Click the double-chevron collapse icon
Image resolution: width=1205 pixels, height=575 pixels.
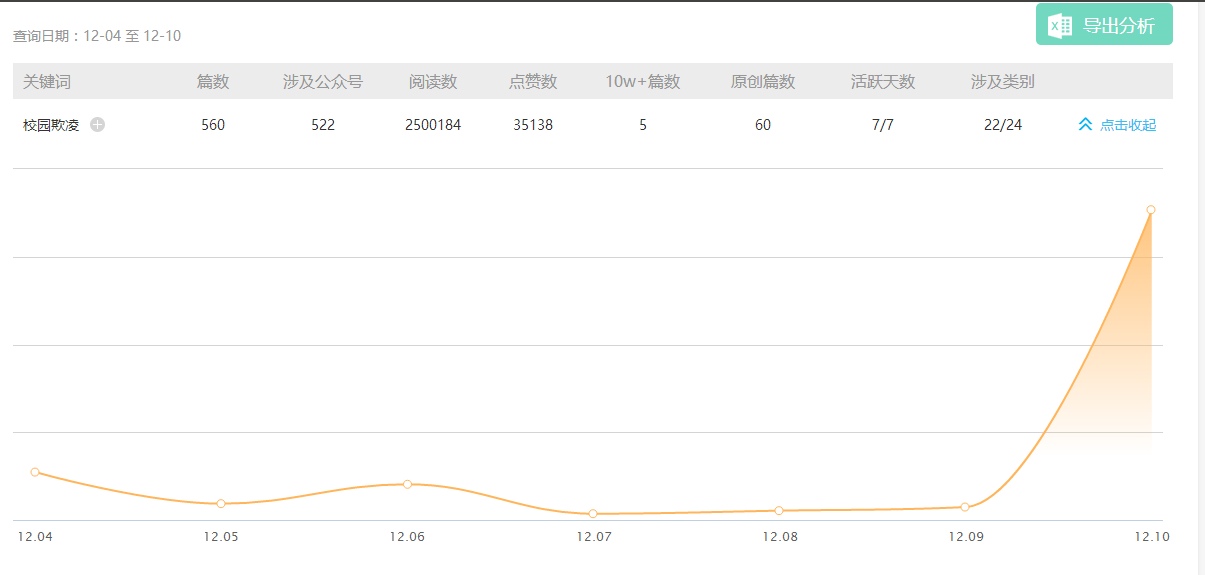pos(1085,125)
